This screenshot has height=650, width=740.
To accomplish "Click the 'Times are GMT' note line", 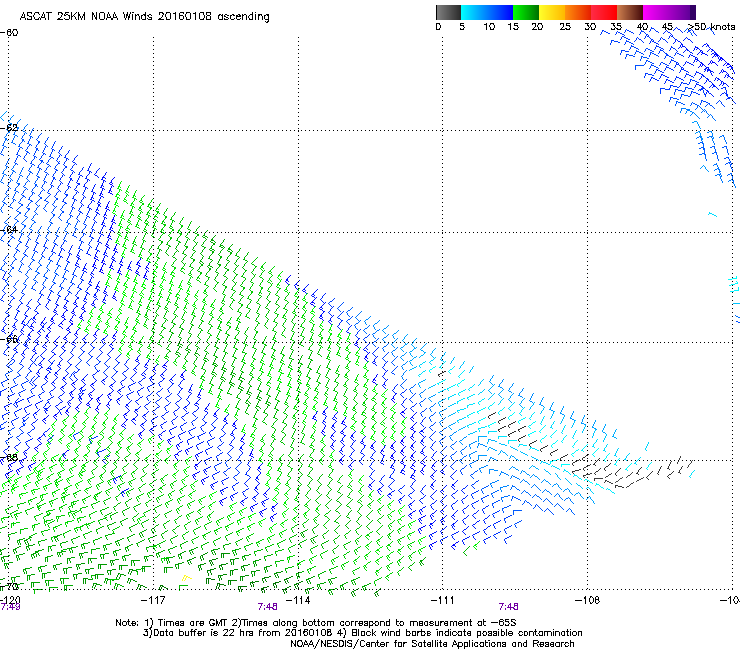I will tap(316, 623).
